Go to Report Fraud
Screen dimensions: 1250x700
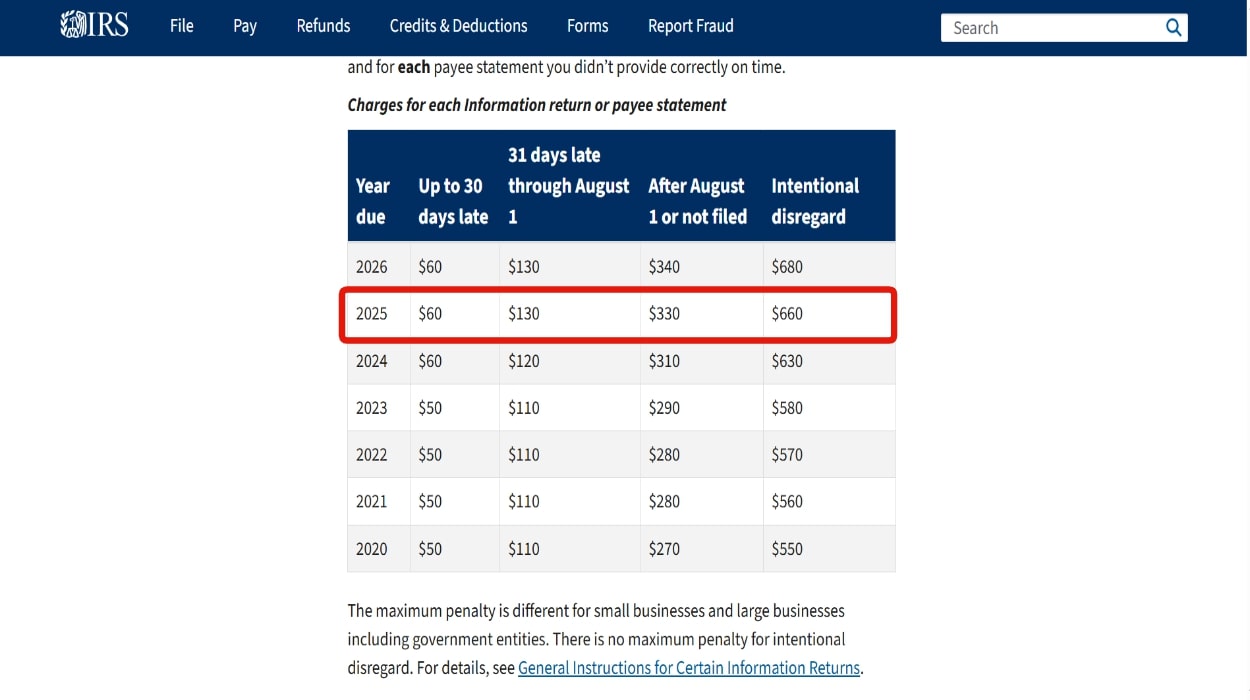(690, 26)
